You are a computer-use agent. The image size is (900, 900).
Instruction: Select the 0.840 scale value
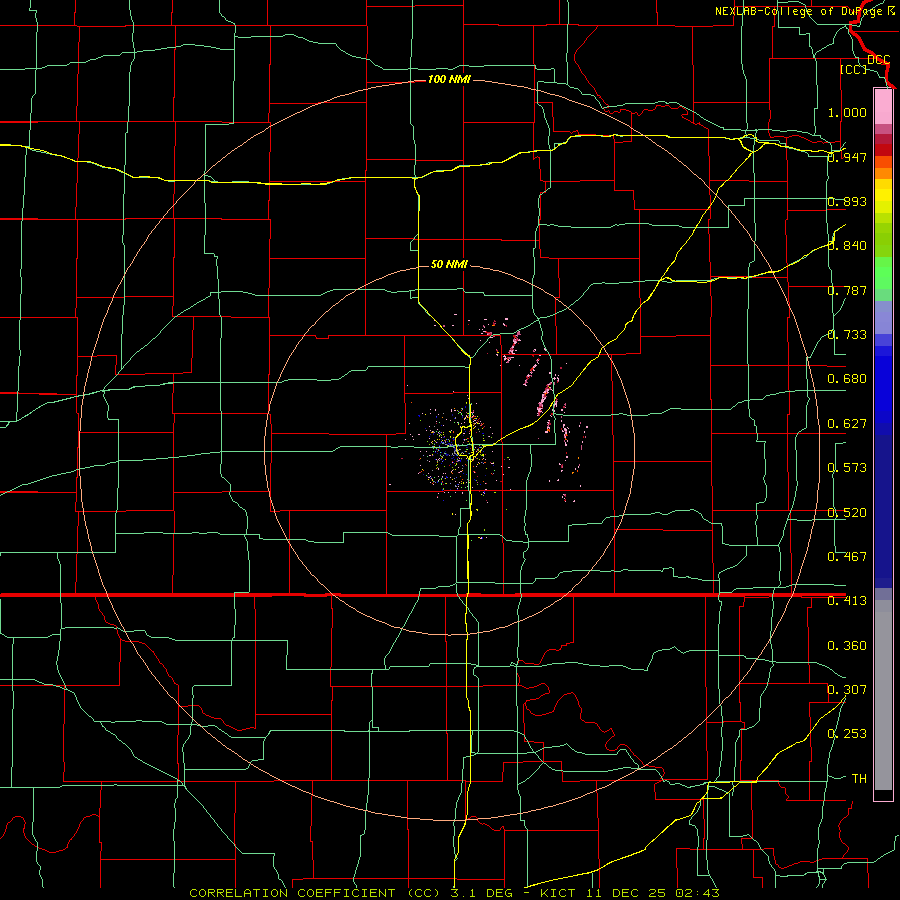[847, 246]
